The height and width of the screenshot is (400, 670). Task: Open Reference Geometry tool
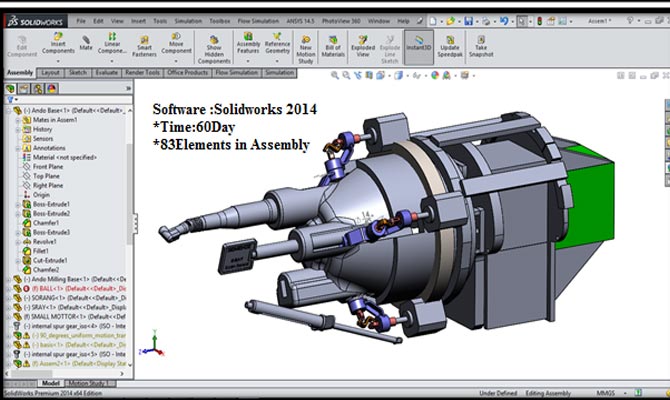(x=277, y=43)
